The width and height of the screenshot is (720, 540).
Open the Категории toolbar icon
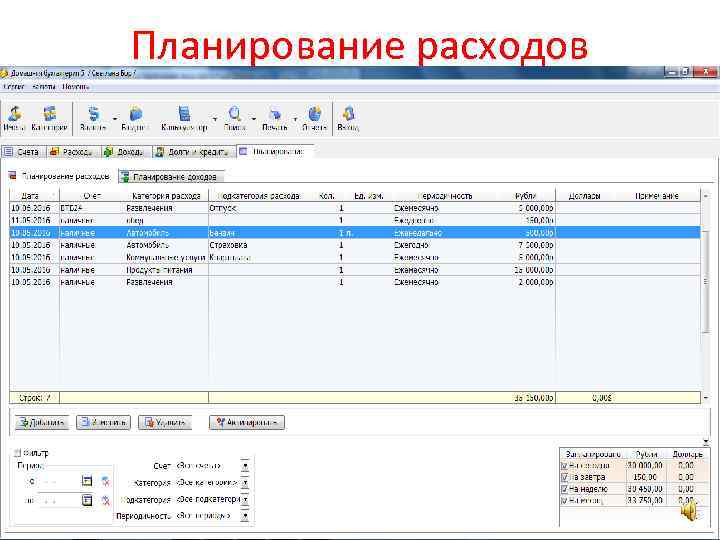click(49, 118)
